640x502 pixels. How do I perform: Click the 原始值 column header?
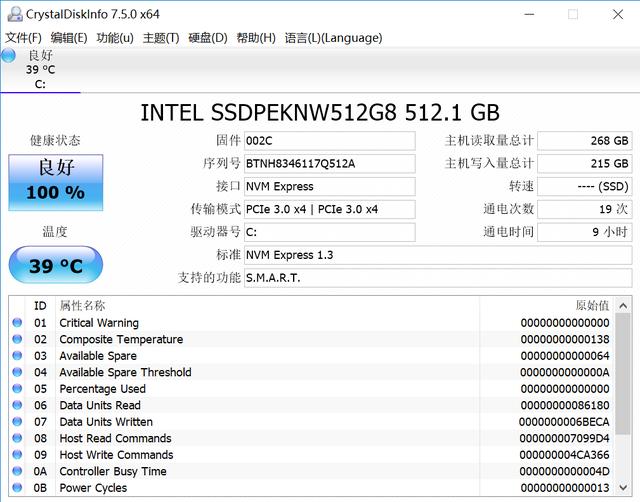click(592, 306)
